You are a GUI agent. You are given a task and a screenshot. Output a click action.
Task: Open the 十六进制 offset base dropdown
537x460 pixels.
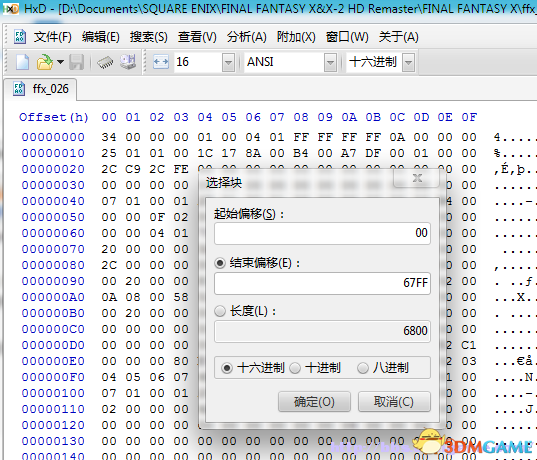click(408, 62)
